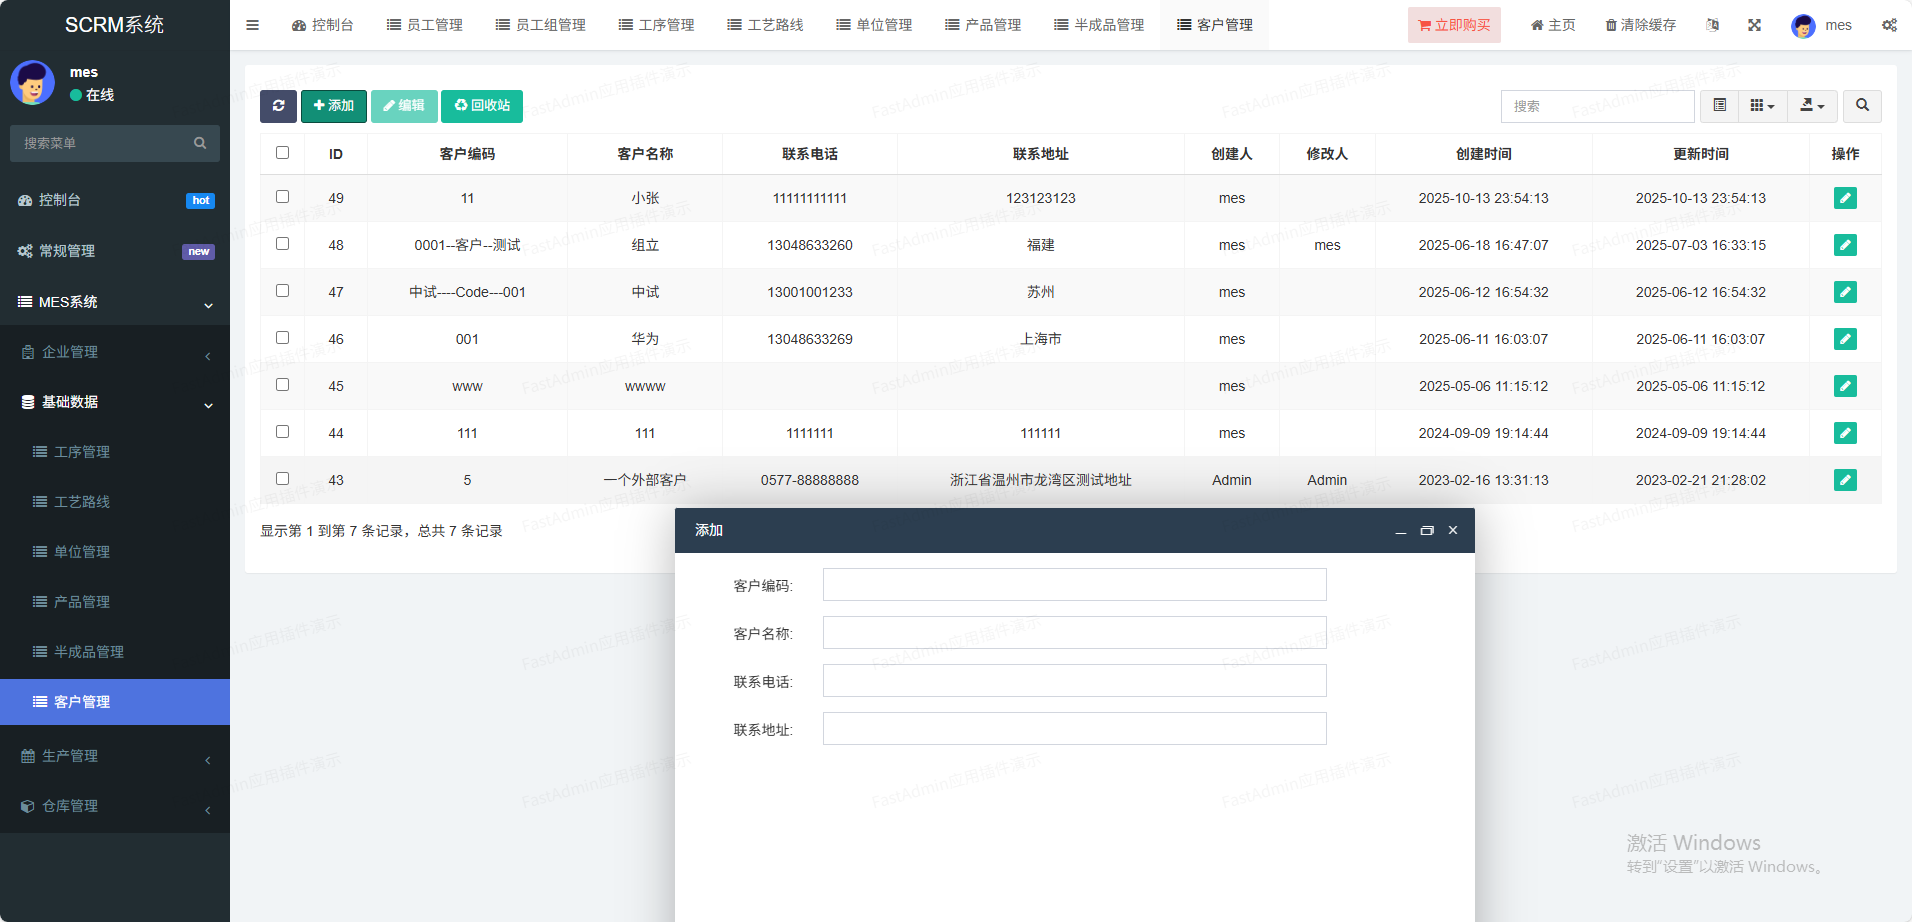
Task: Click the edit pencil for row ID 49
Action: tap(1844, 198)
